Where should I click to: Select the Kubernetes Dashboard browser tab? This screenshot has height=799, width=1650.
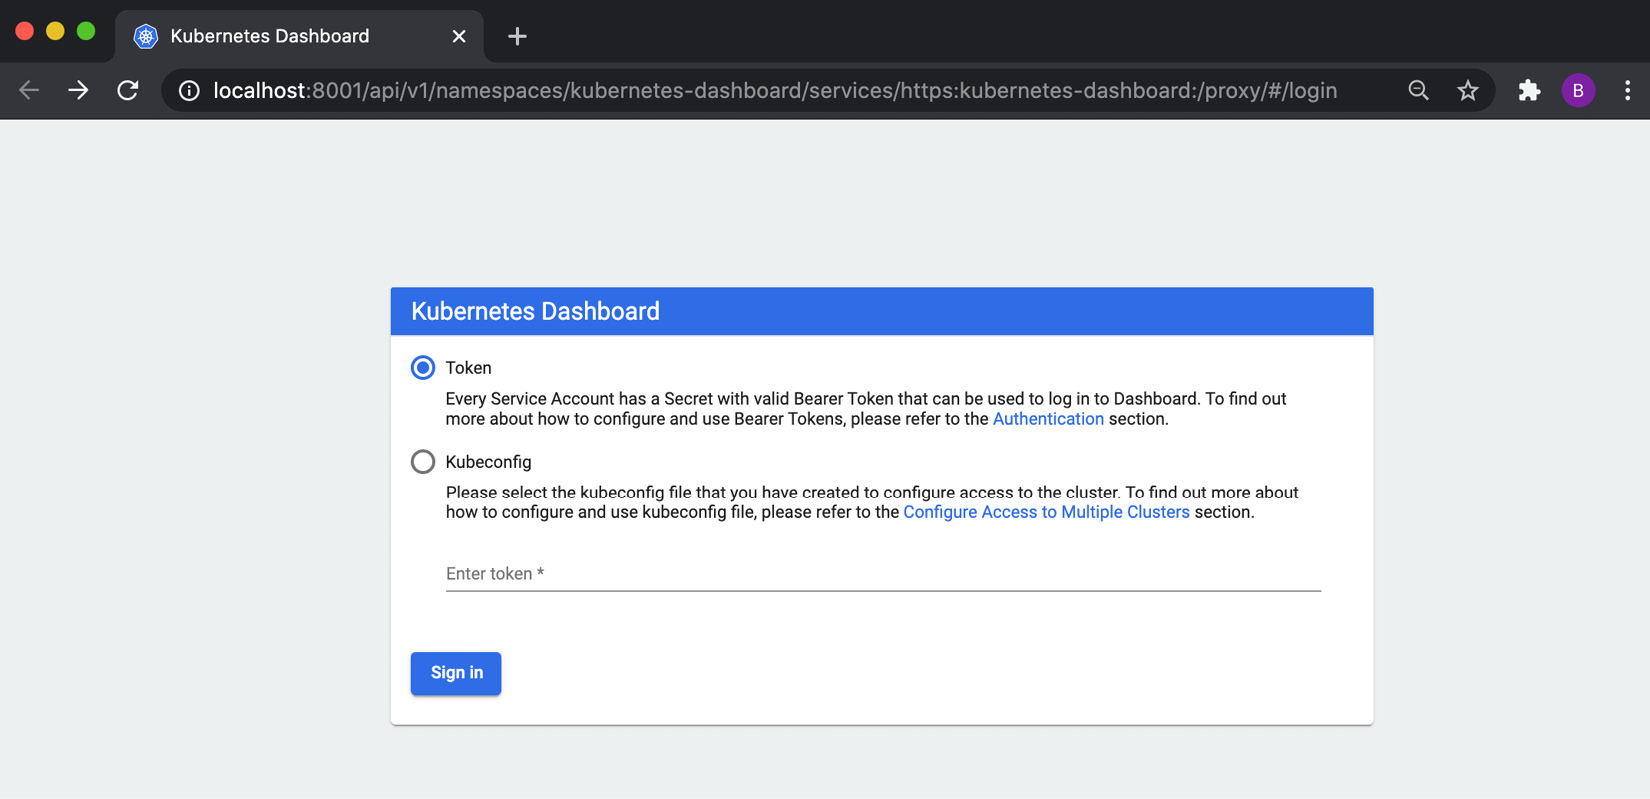pos(299,36)
